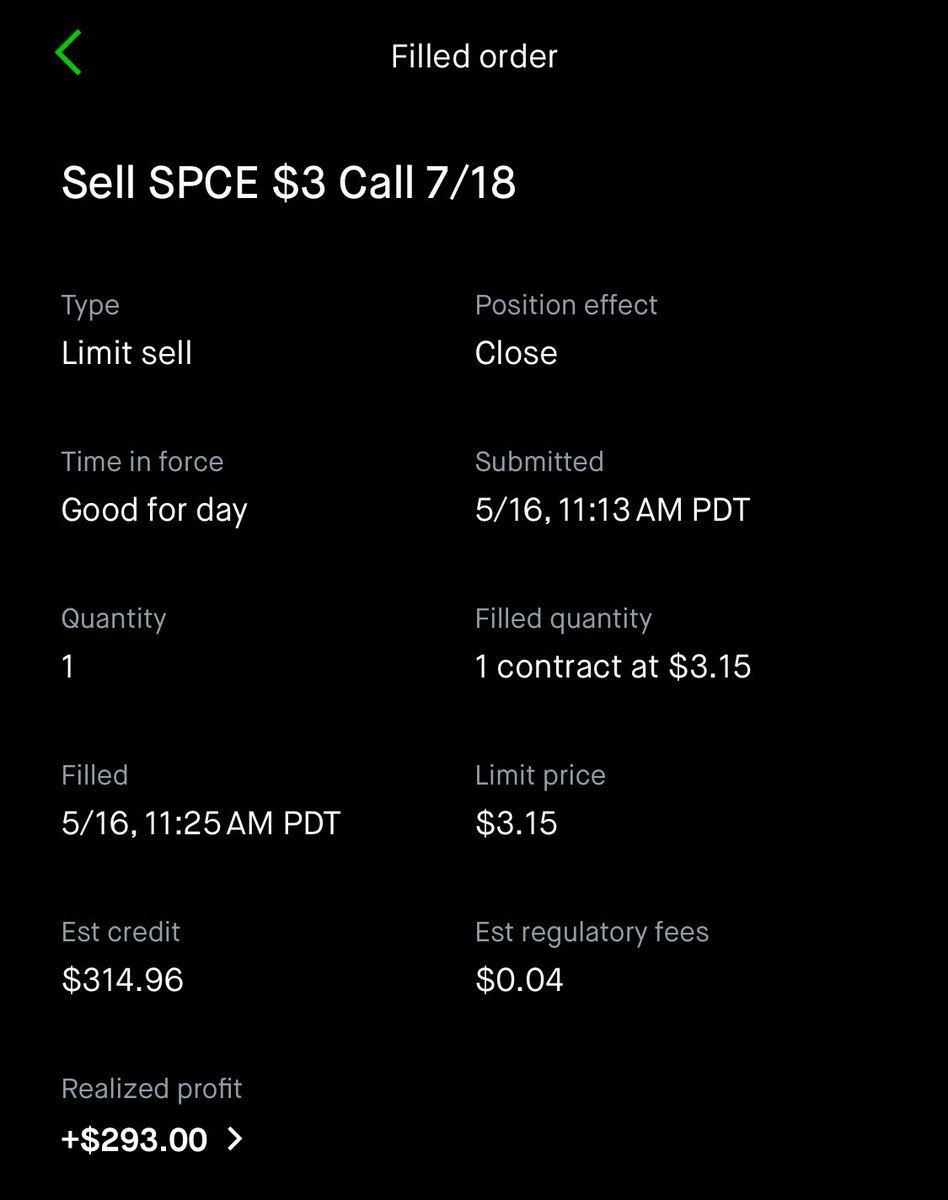This screenshot has width=948, height=1200.
Task: Tap the Close position effect value
Action: (516, 353)
